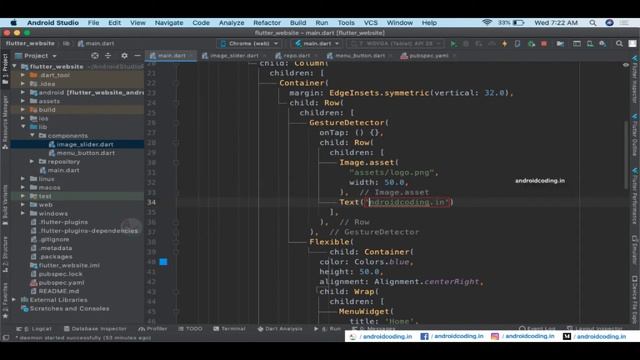Click the Colors.blue value in code
The height and width of the screenshot is (360, 640).
click(382, 262)
